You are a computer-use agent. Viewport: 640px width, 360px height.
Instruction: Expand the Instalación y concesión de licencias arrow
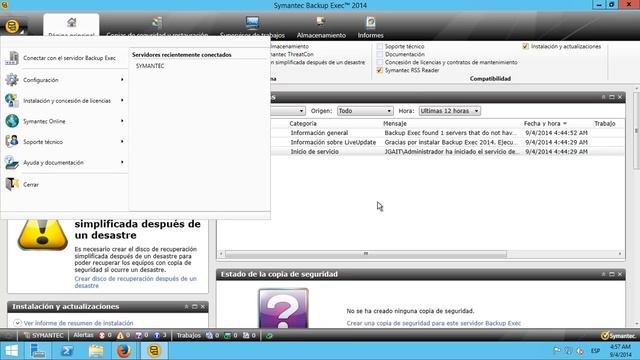pyautogui.click(x=122, y=100)
